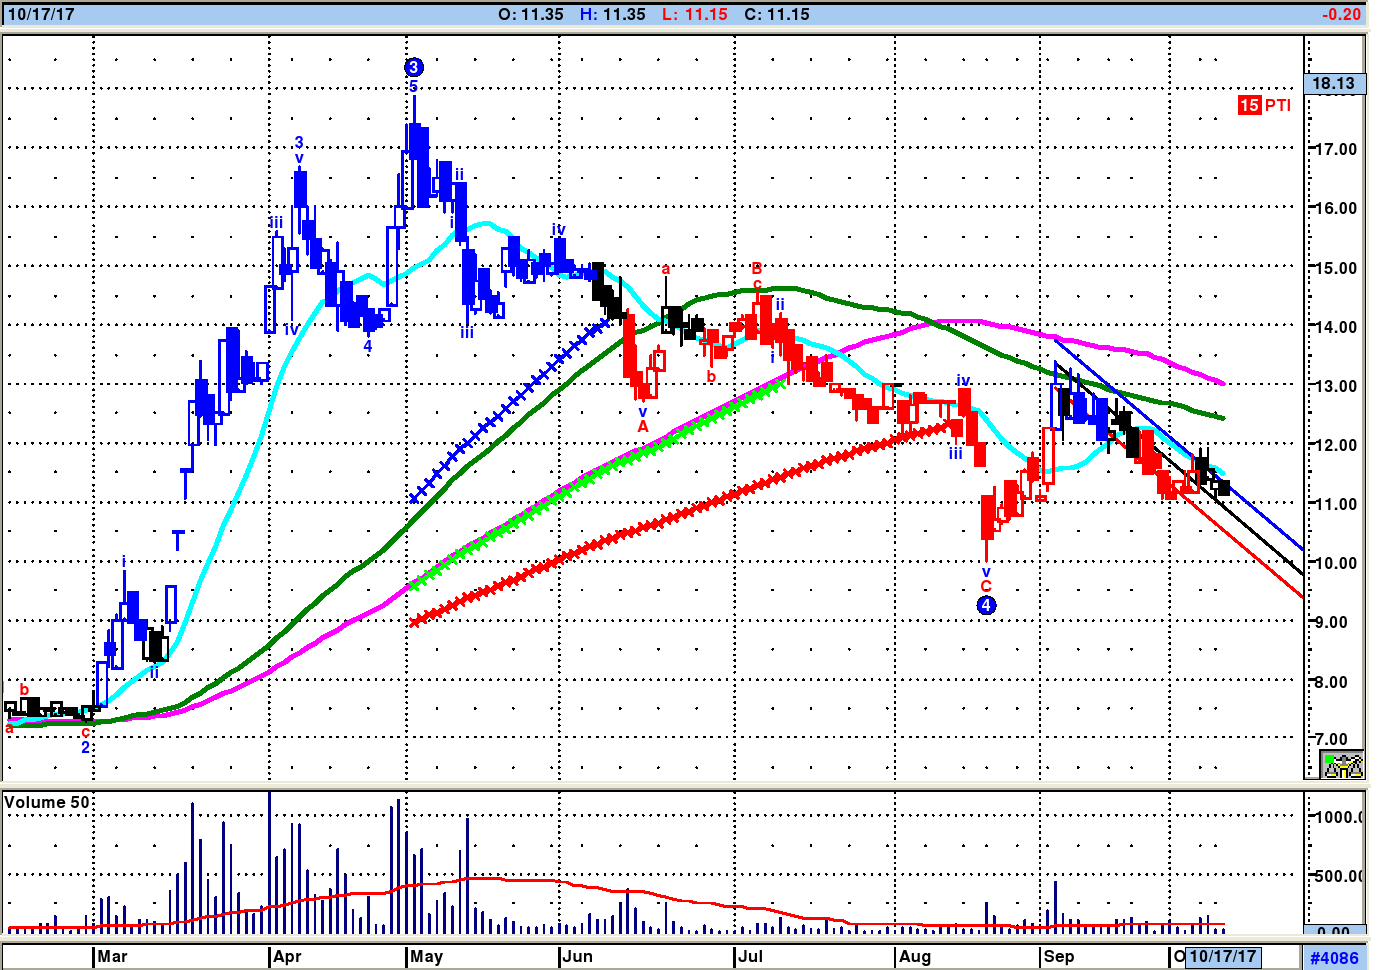The image size is (1400, 970).
Task: Select the Mar label on the time axis
Action: 112,957
